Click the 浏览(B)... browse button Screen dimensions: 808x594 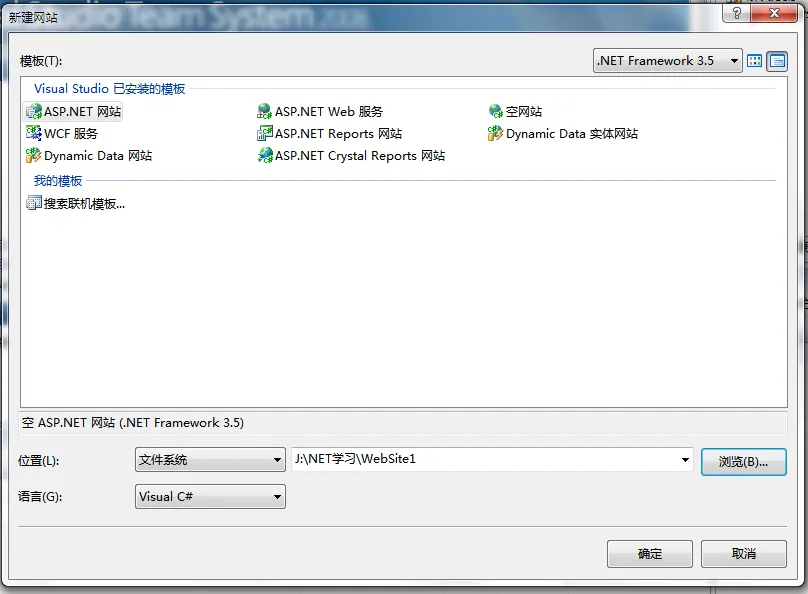(744, 462)
